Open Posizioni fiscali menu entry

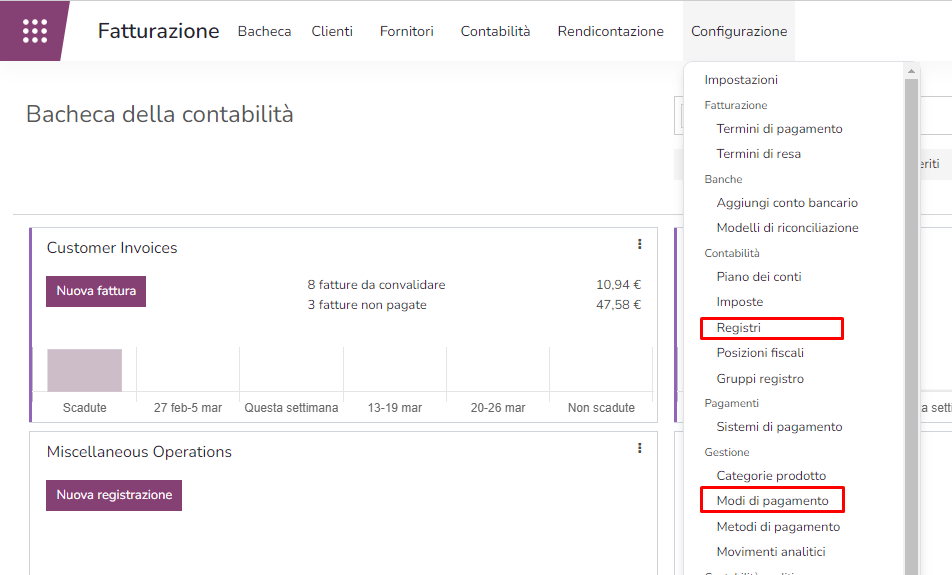[x=760, y=353]
